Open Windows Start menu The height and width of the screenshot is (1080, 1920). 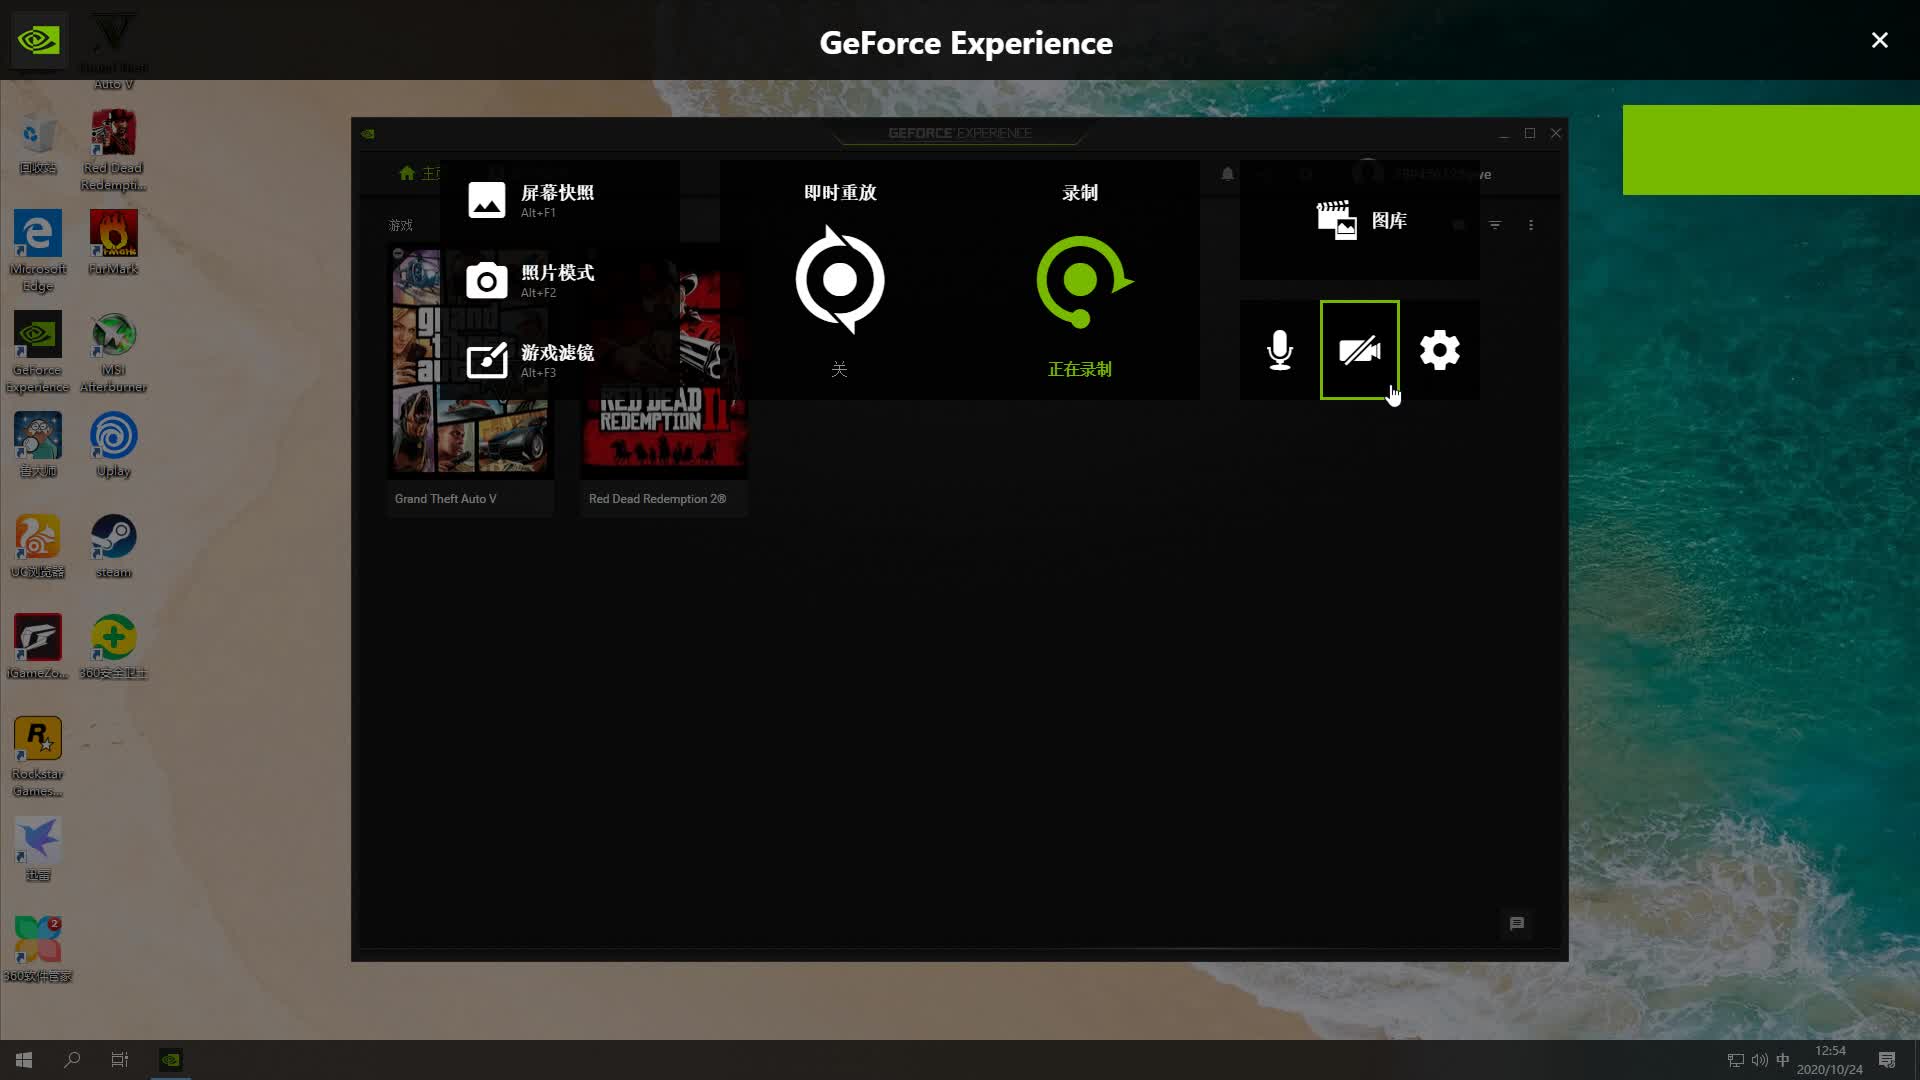tap(24, 1060)
